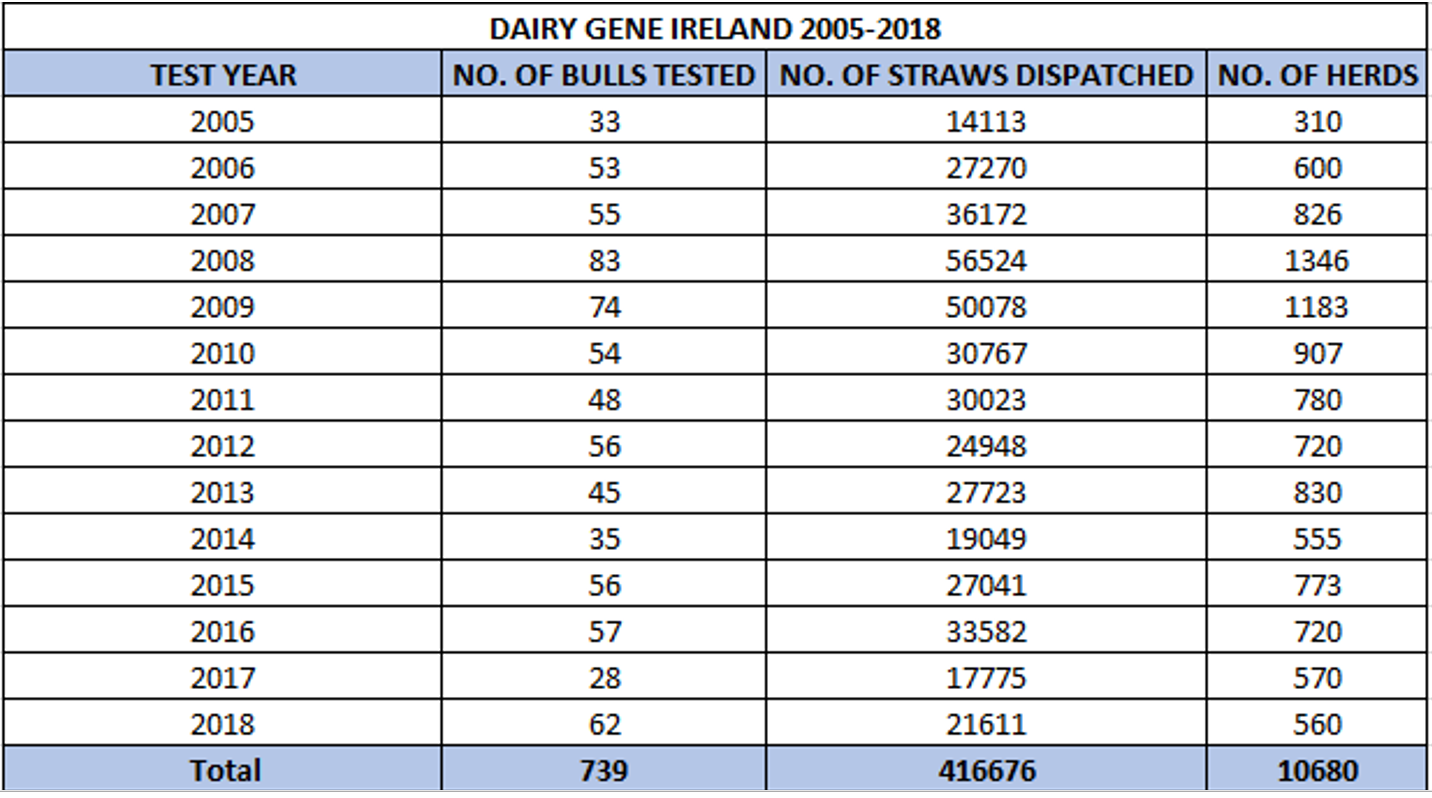Click total straws dispatched value 416676
This screenshot has height=798, width=1432.
pyautogui.click(x=986, y=771)
